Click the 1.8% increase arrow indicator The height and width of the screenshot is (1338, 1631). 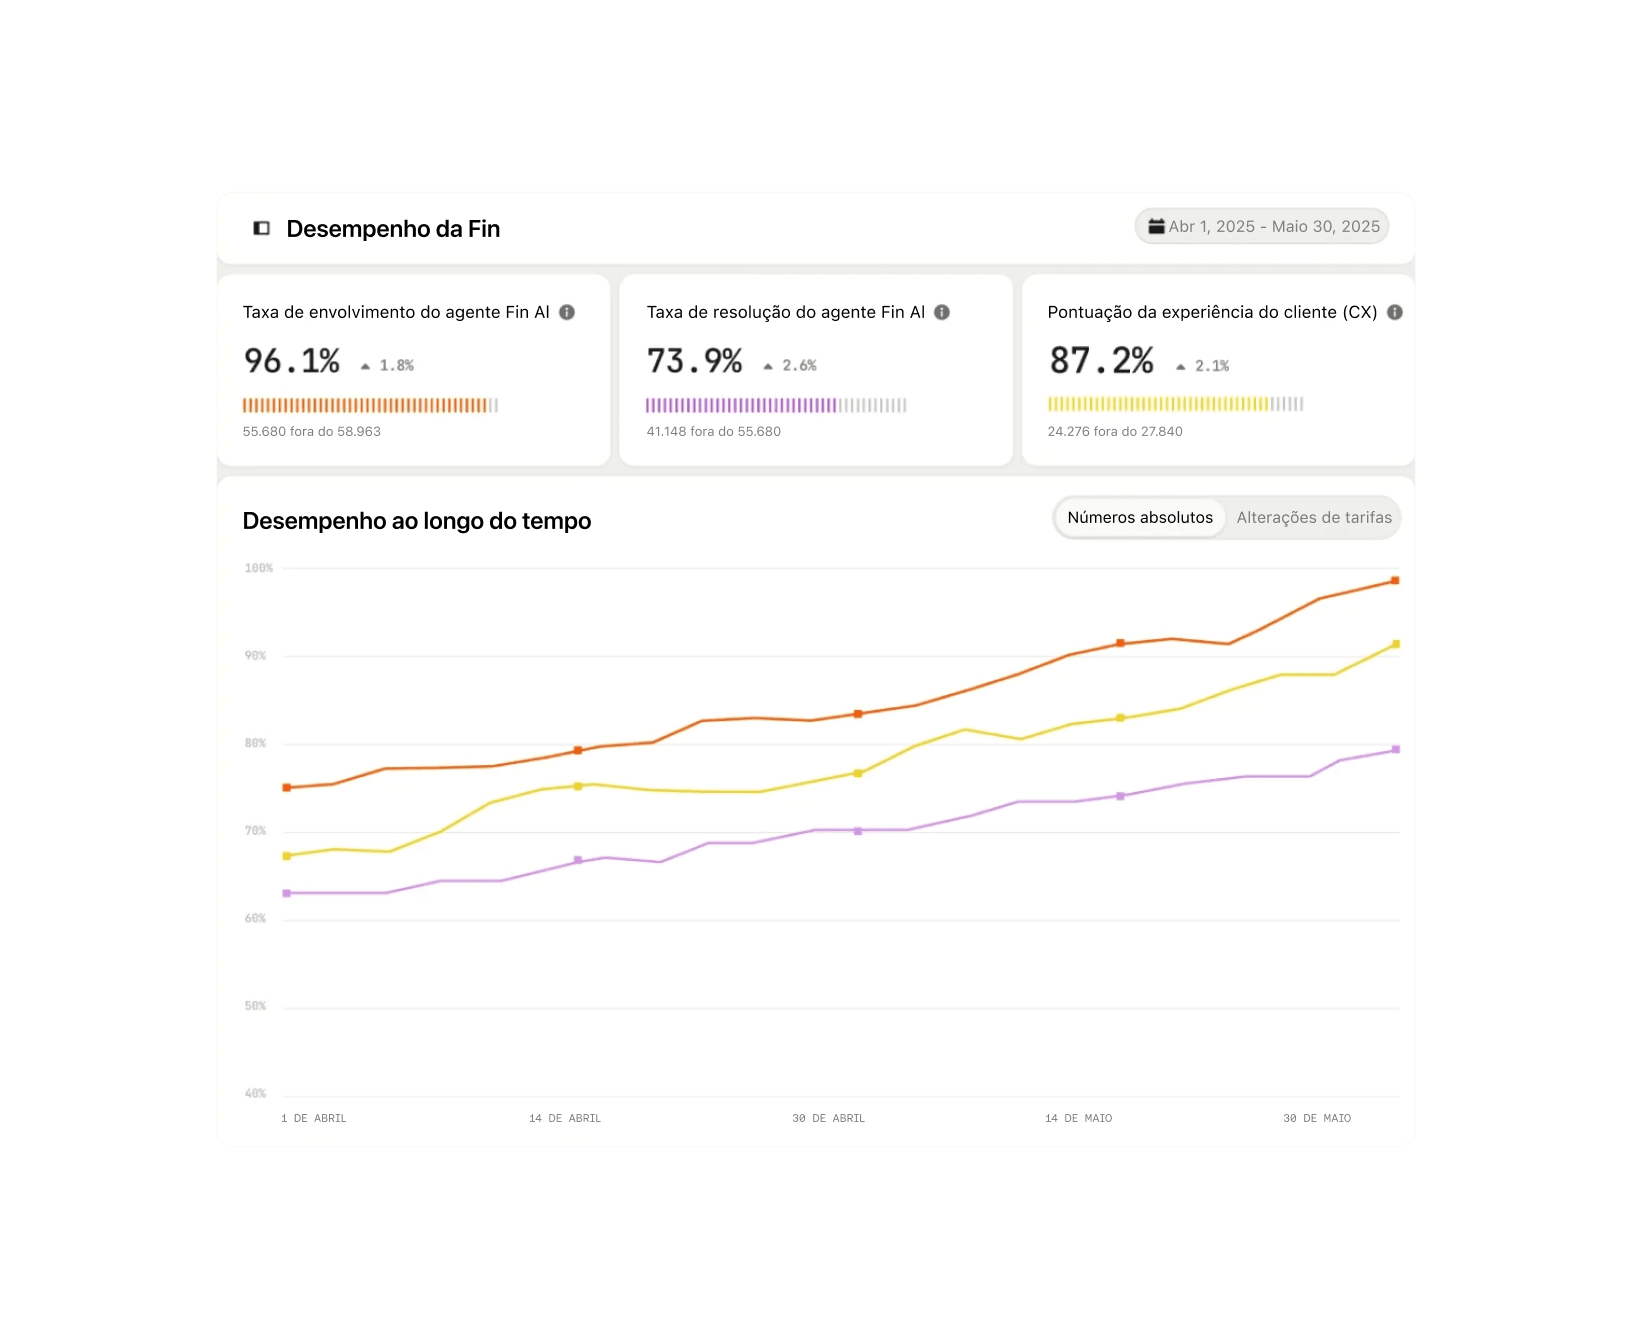[366, 366]
